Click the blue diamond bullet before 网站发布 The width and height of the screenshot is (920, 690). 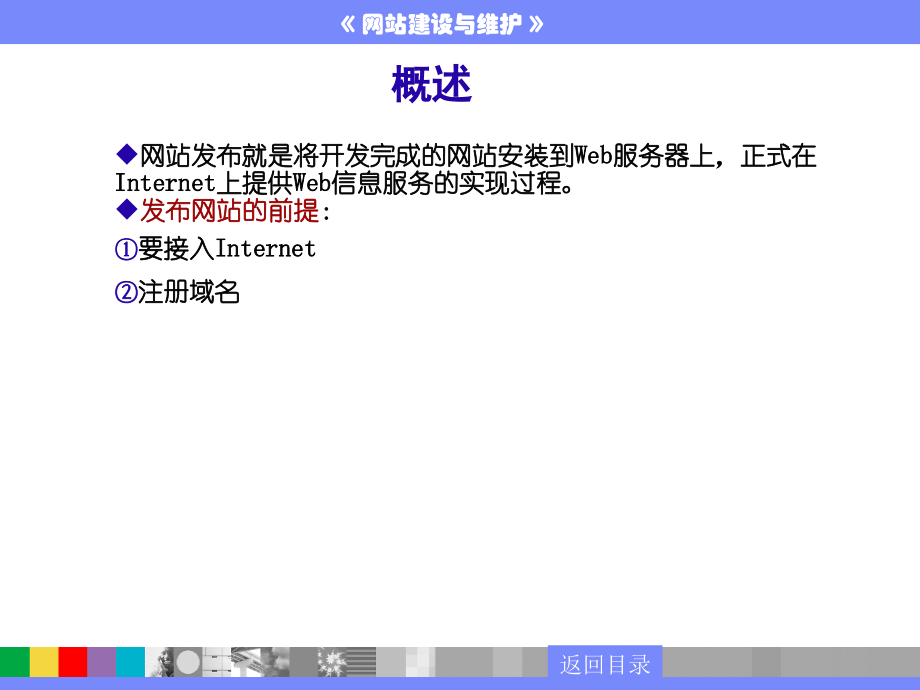pos(126,154)
